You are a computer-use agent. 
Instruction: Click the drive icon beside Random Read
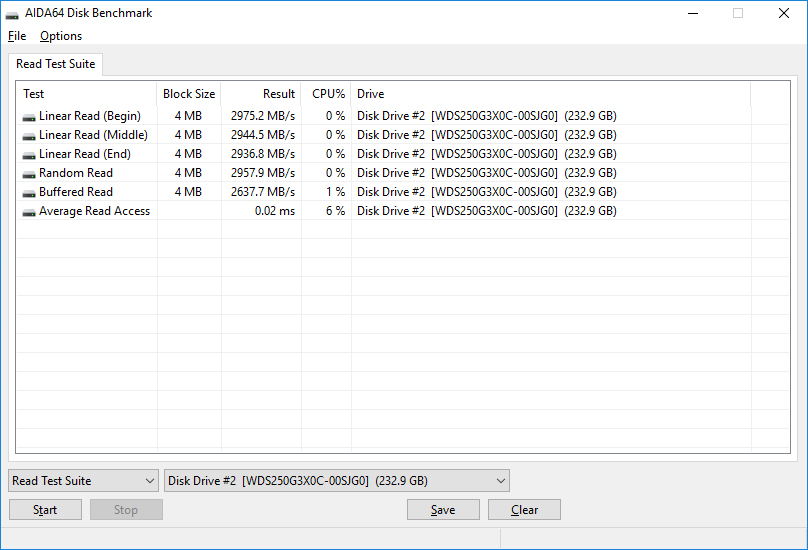(x=29, y=175)
